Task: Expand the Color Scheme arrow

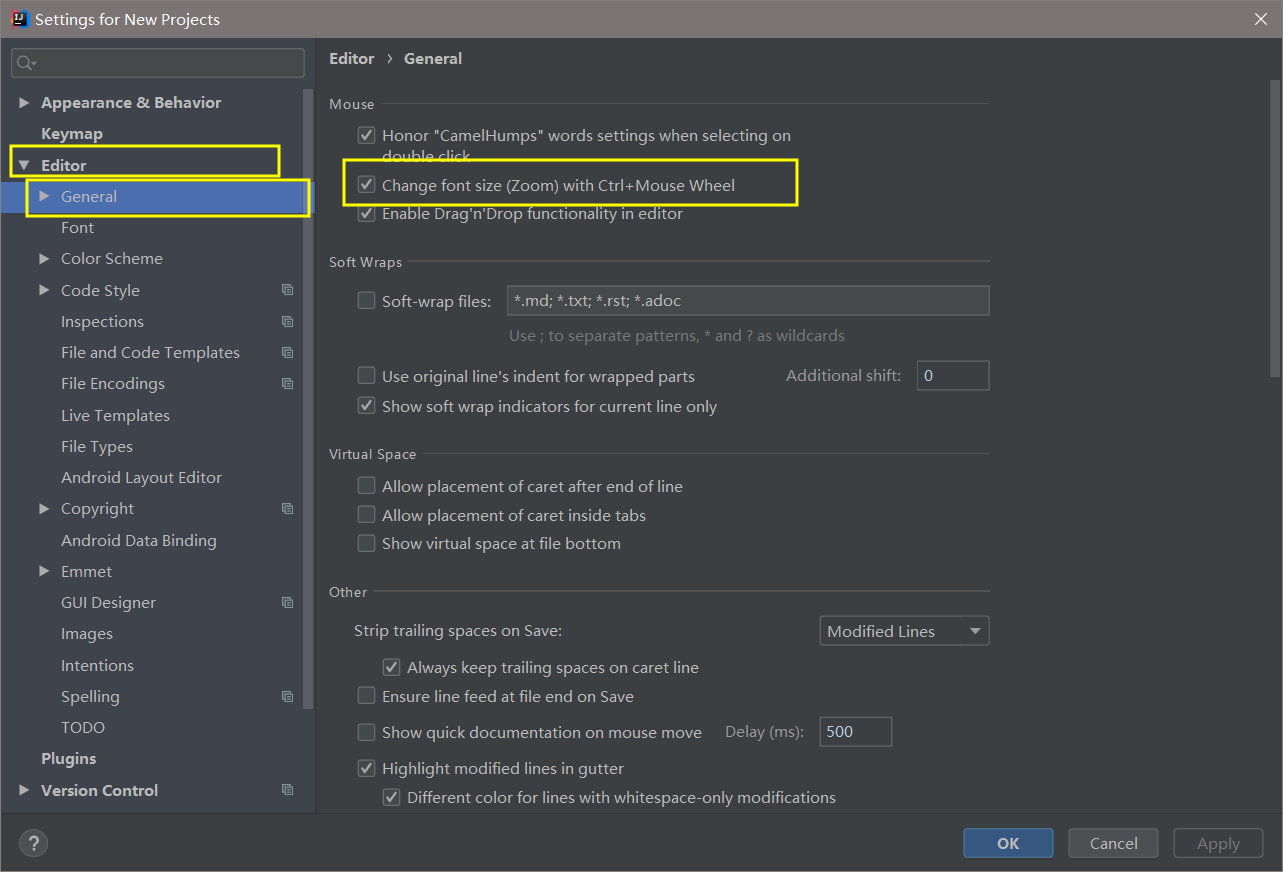Action: point(44,258)
